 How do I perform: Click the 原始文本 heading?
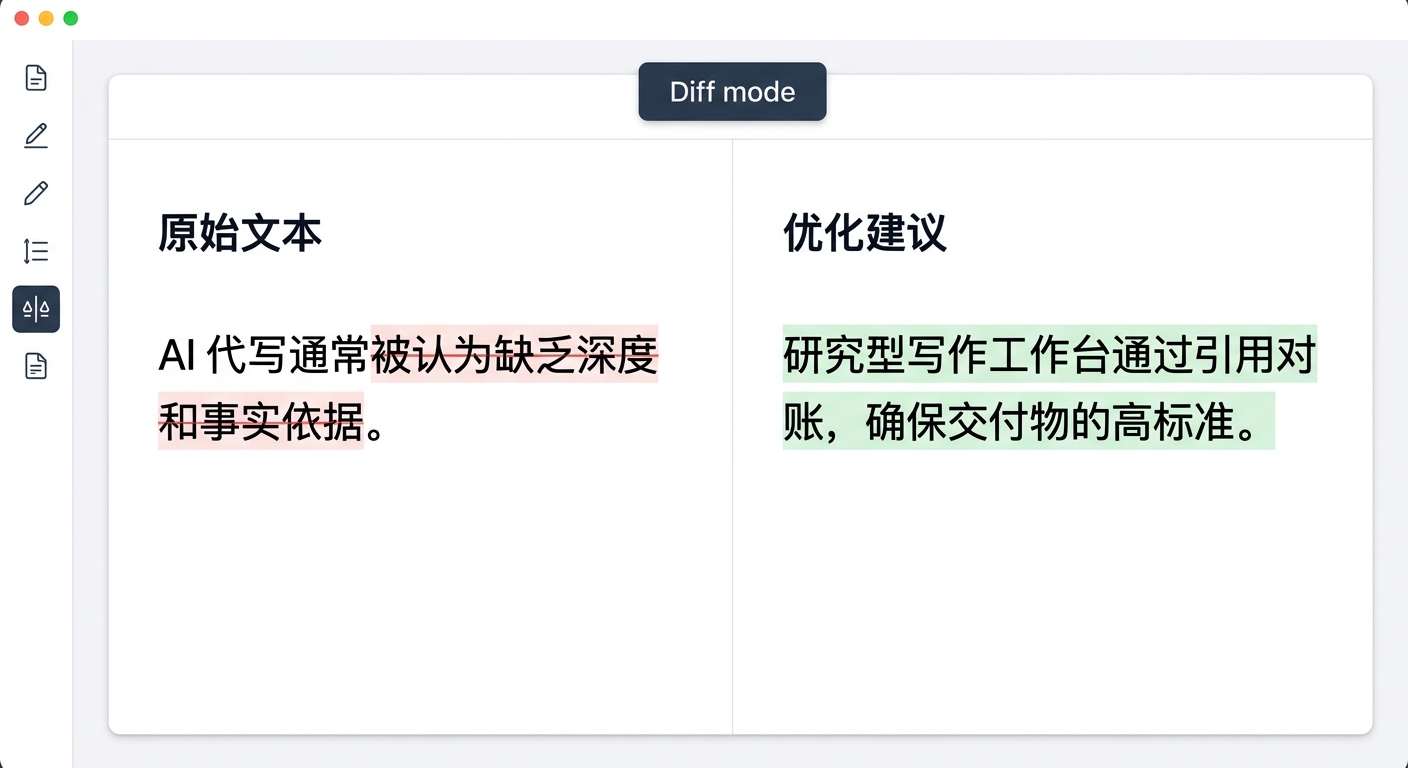[x=240, y=234]
